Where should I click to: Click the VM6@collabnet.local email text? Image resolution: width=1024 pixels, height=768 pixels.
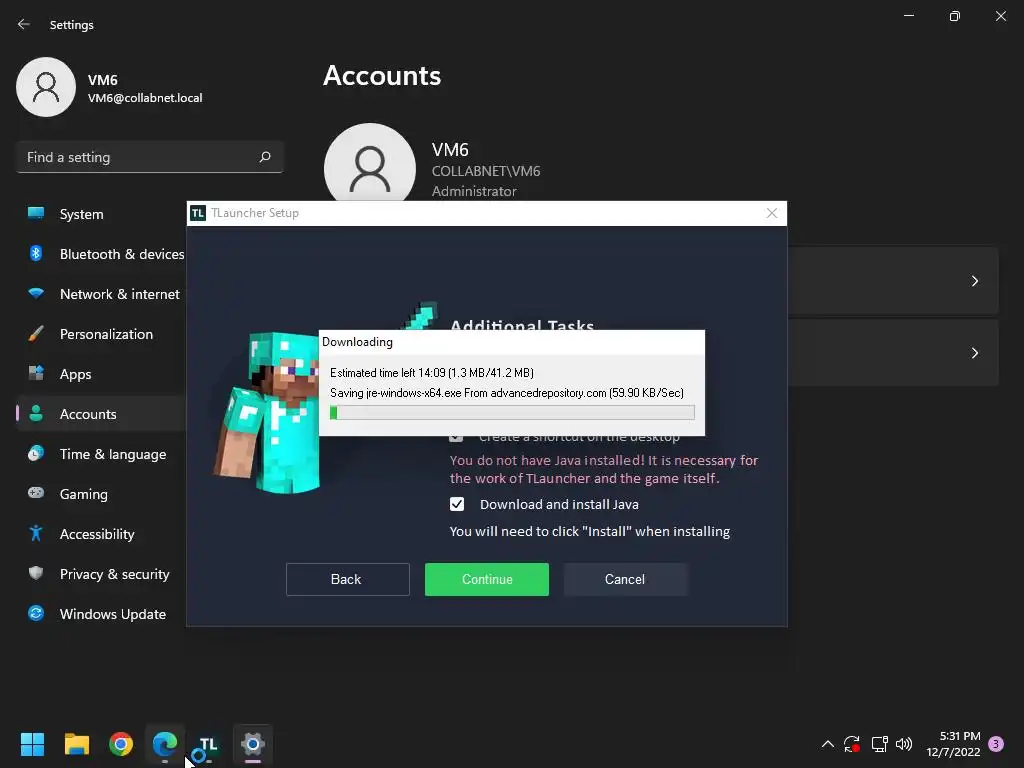[x=145, y=98]
